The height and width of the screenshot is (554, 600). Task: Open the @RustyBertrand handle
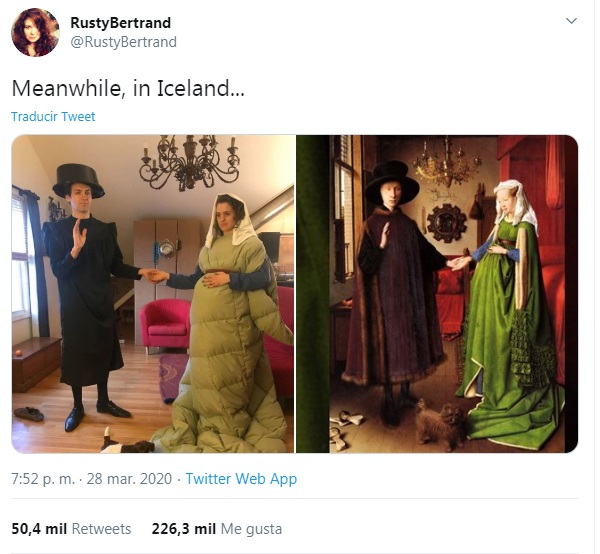coord(124,42)
